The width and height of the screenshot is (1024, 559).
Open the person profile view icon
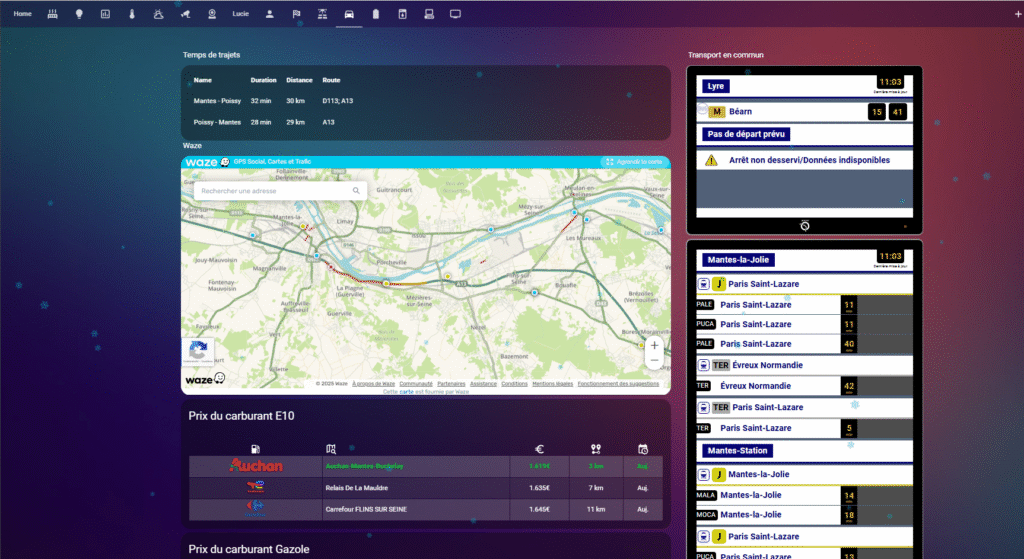[269, 14]
